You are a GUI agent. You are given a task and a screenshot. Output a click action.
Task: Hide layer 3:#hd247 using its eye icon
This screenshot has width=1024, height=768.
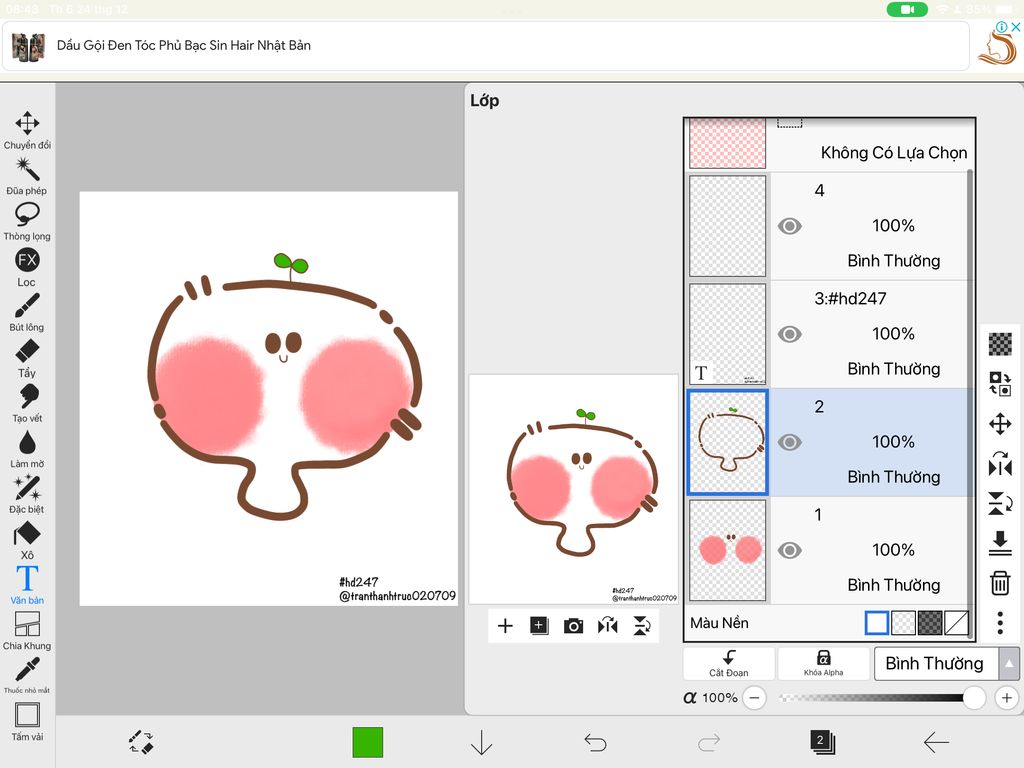tap(790, 334)
